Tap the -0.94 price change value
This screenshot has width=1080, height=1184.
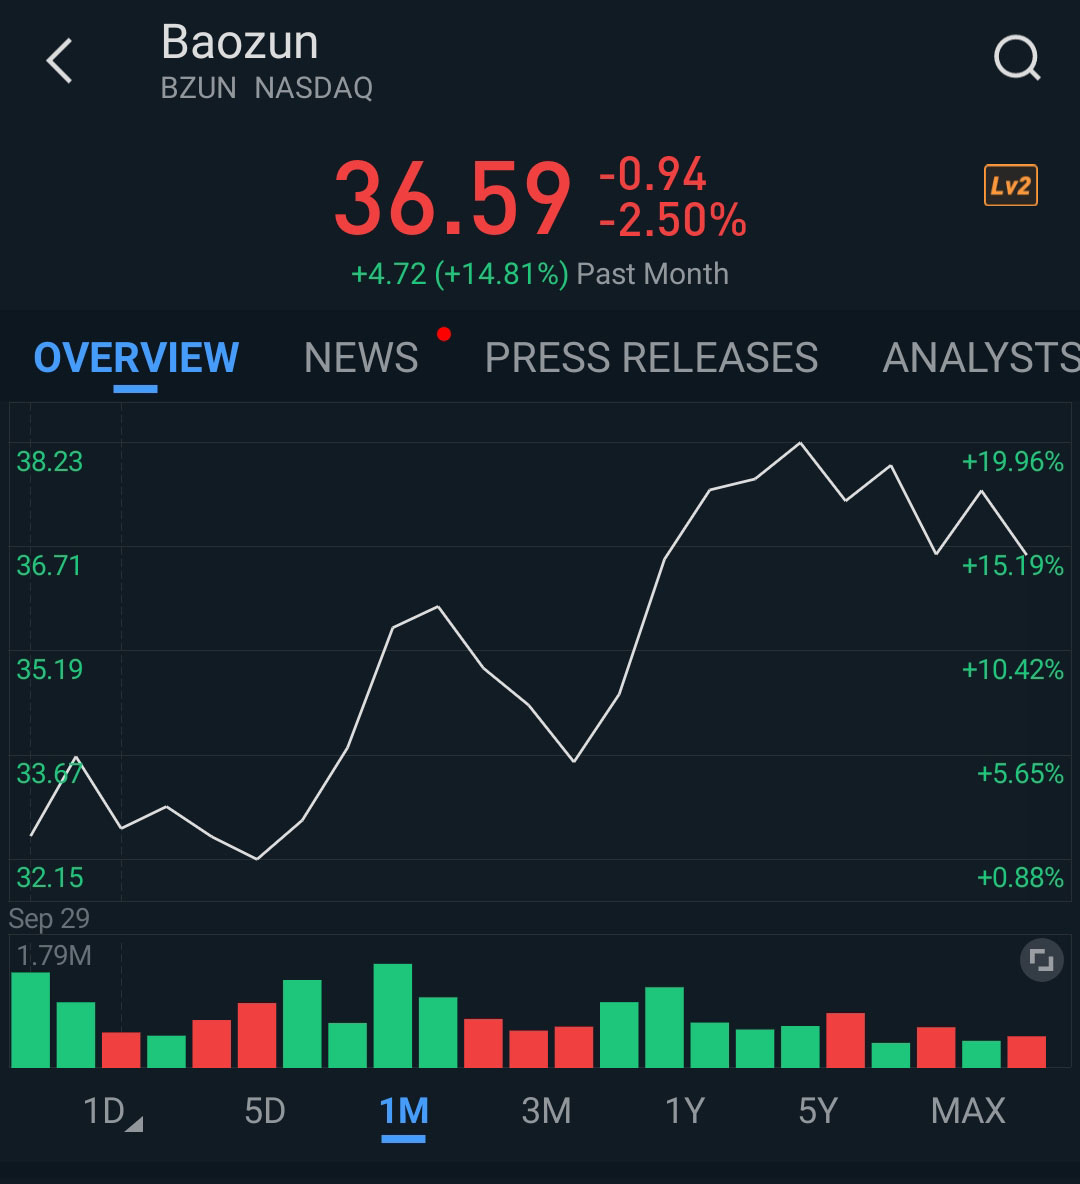(653, 174)
